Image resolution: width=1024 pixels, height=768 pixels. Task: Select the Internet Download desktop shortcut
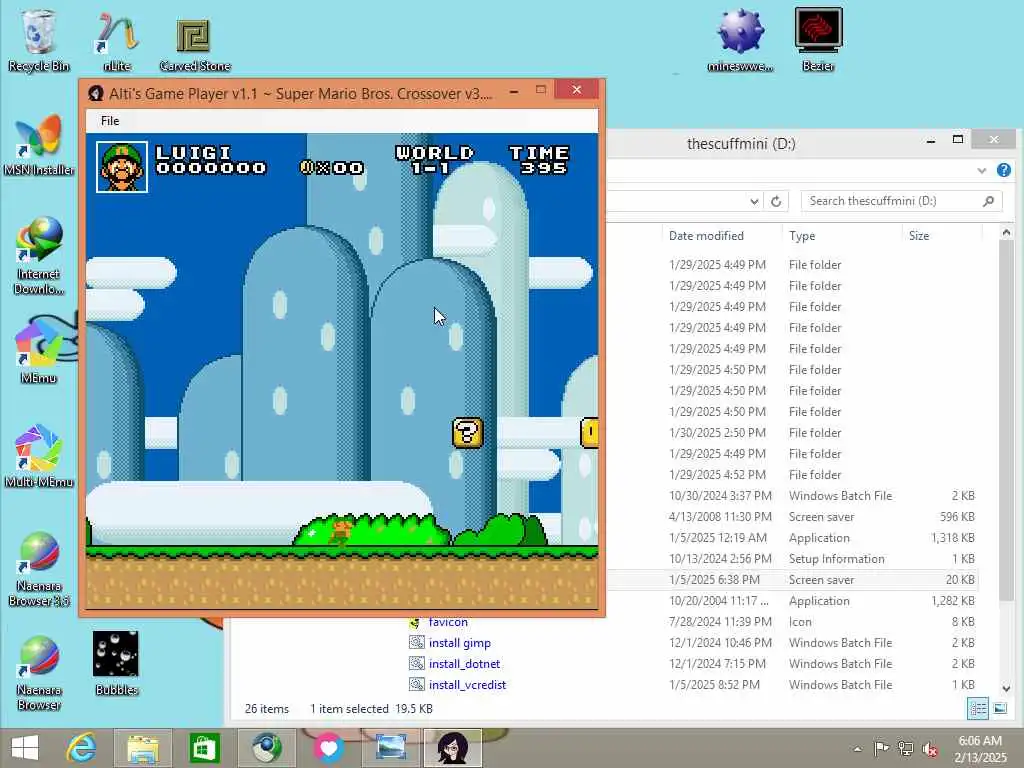pyautogui.click(x=39, y=256)
